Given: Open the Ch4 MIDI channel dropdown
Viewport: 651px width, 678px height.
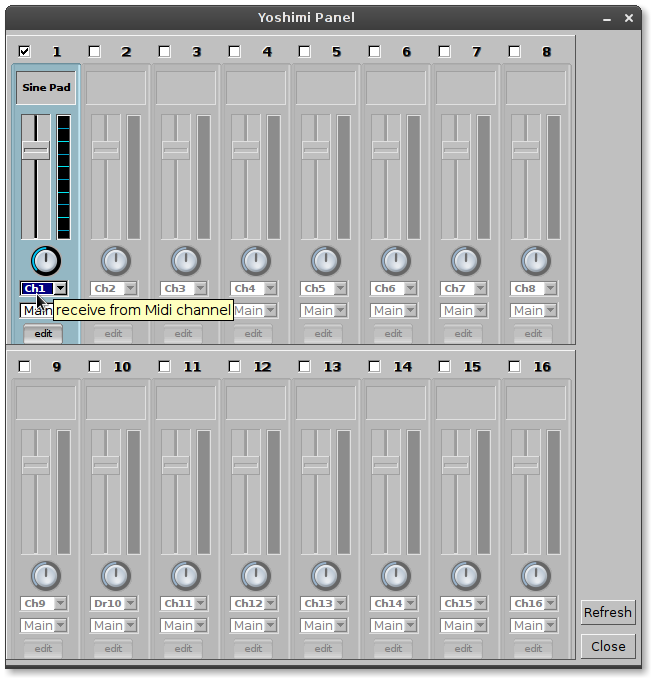Looking at the screenshot, I should point(254,288).
